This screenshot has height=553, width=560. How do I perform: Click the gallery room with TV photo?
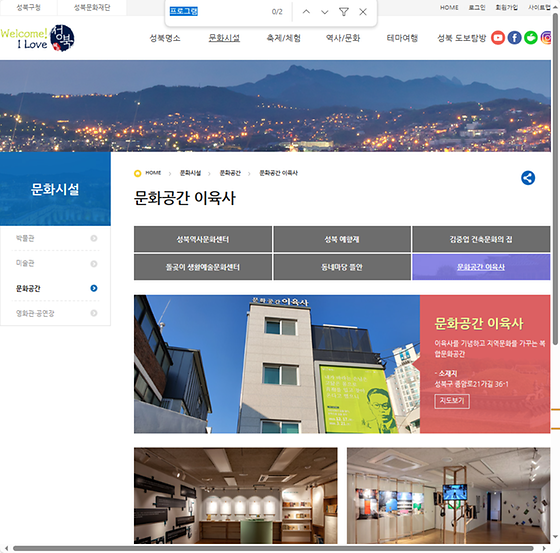449,495
